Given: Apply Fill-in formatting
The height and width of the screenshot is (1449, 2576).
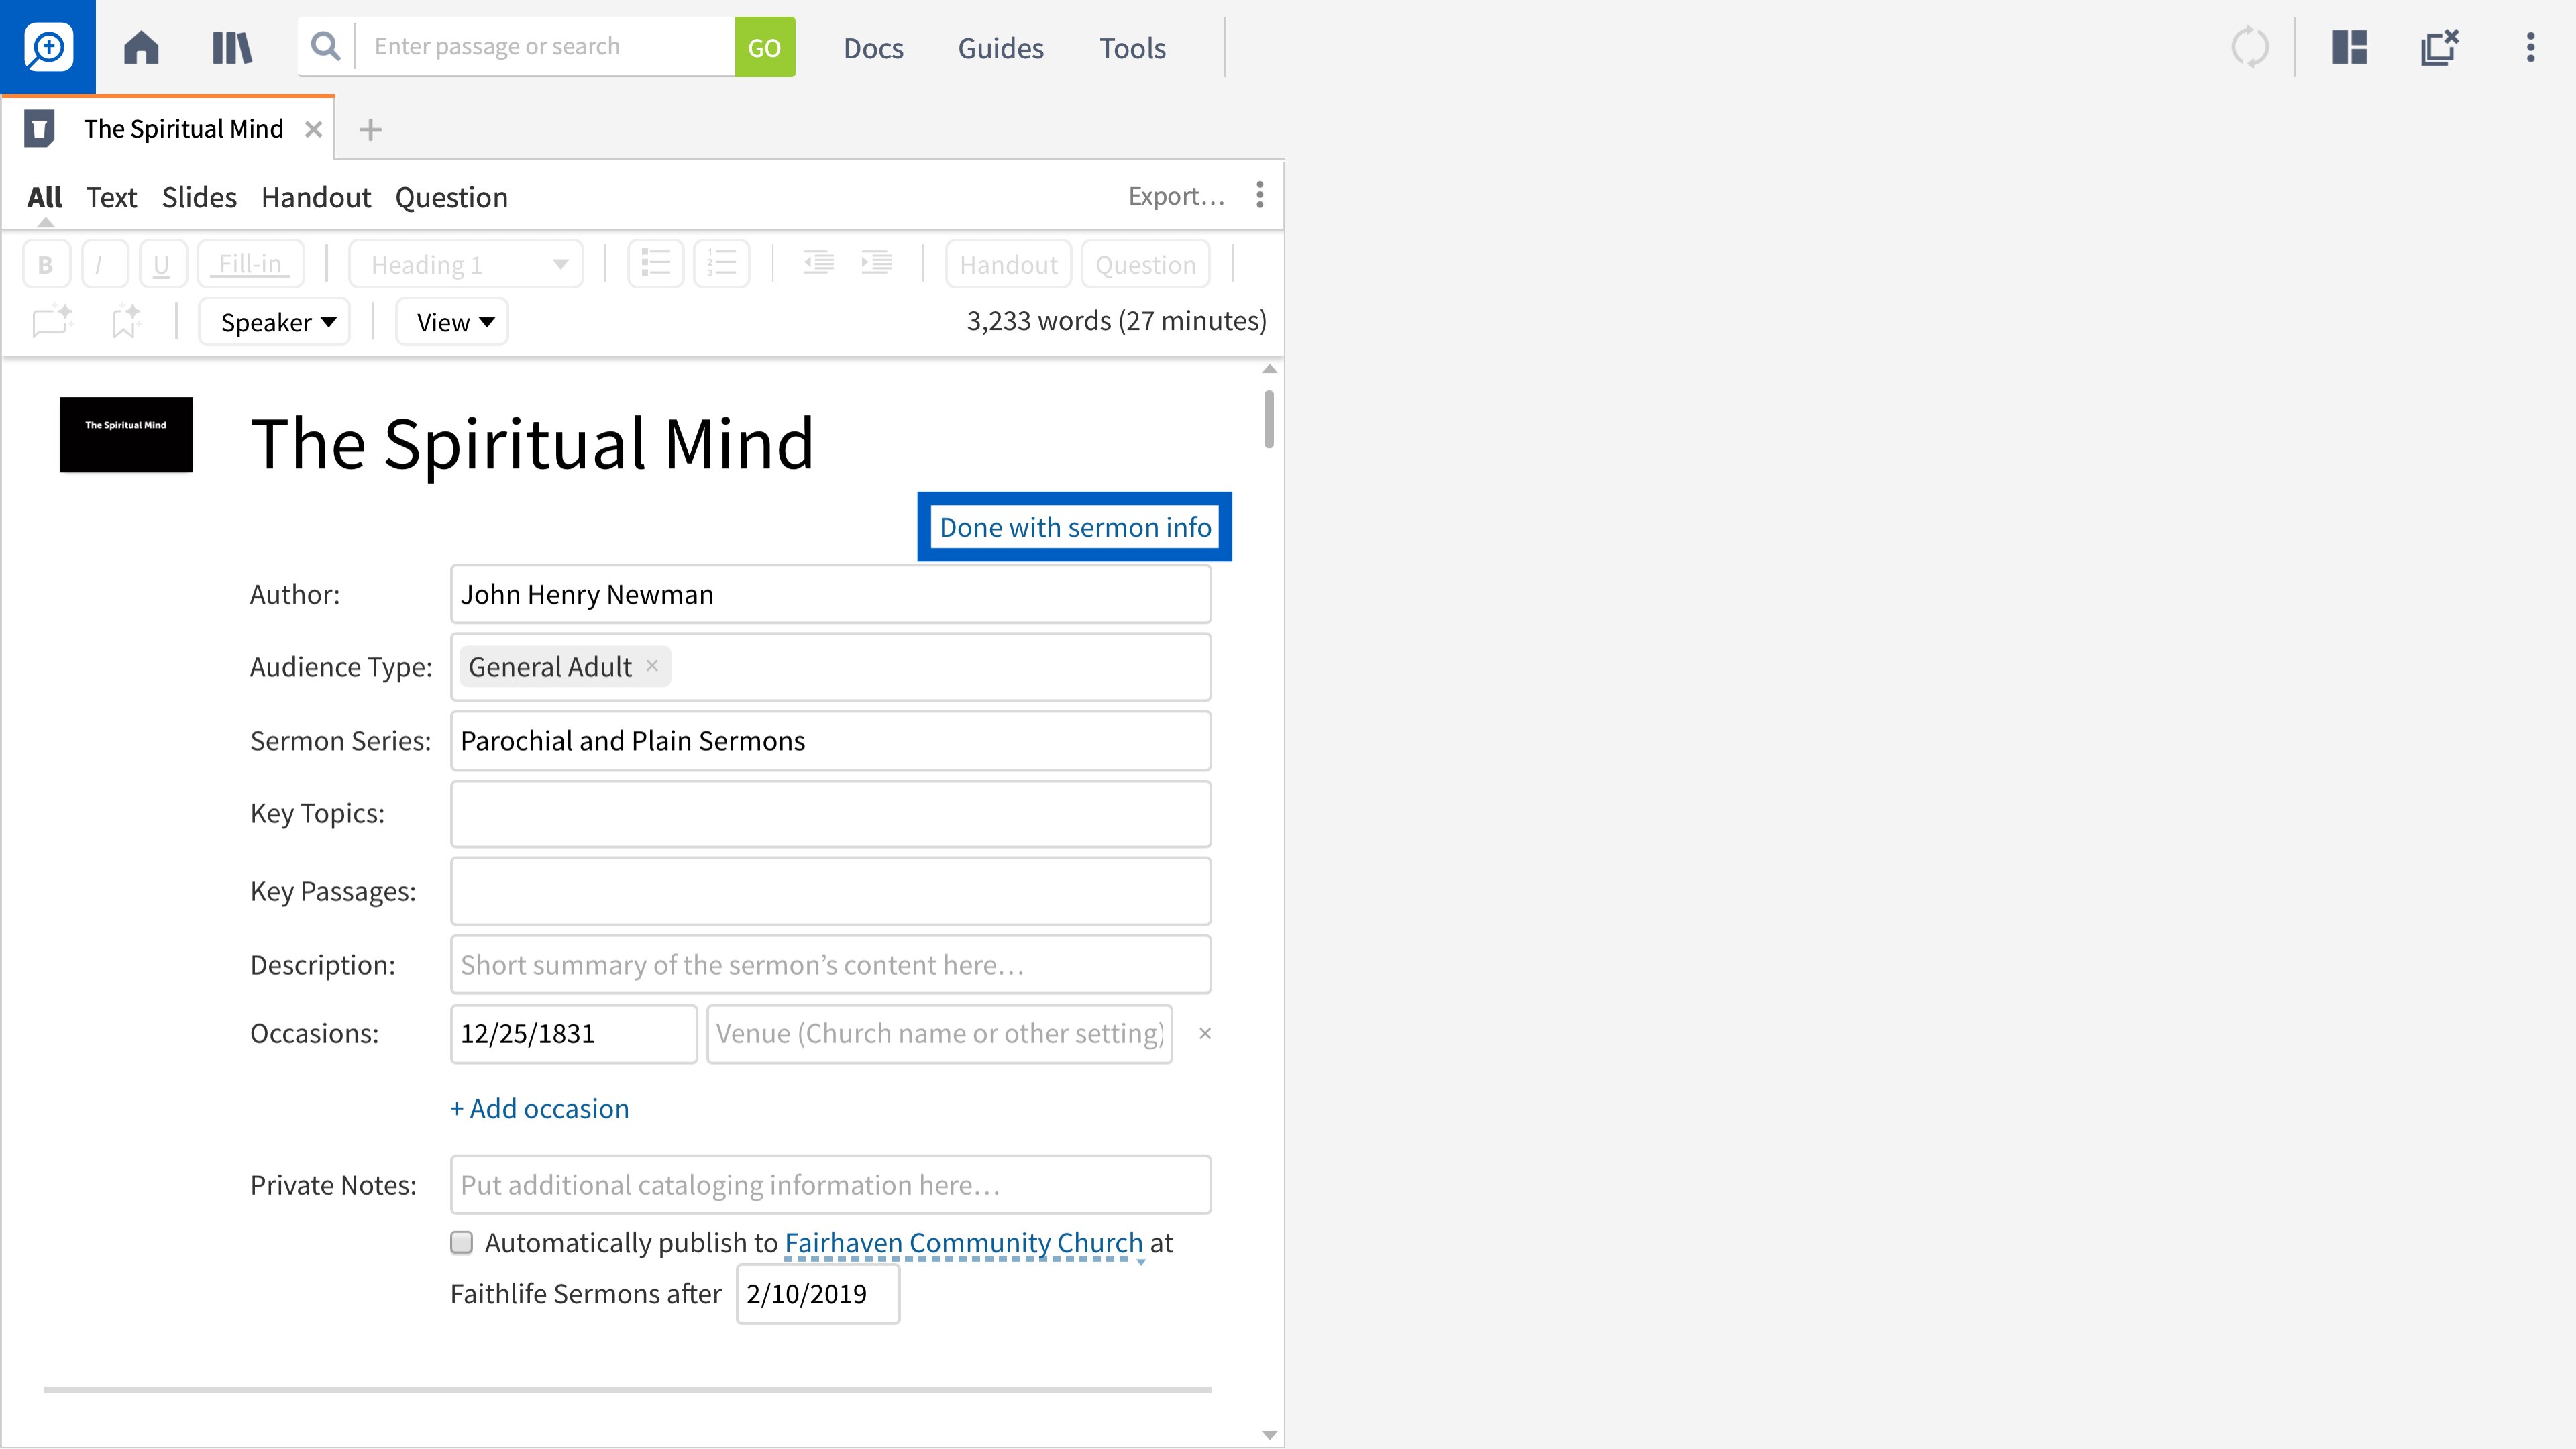Looking at the screenshot, I should click(251, 264).
